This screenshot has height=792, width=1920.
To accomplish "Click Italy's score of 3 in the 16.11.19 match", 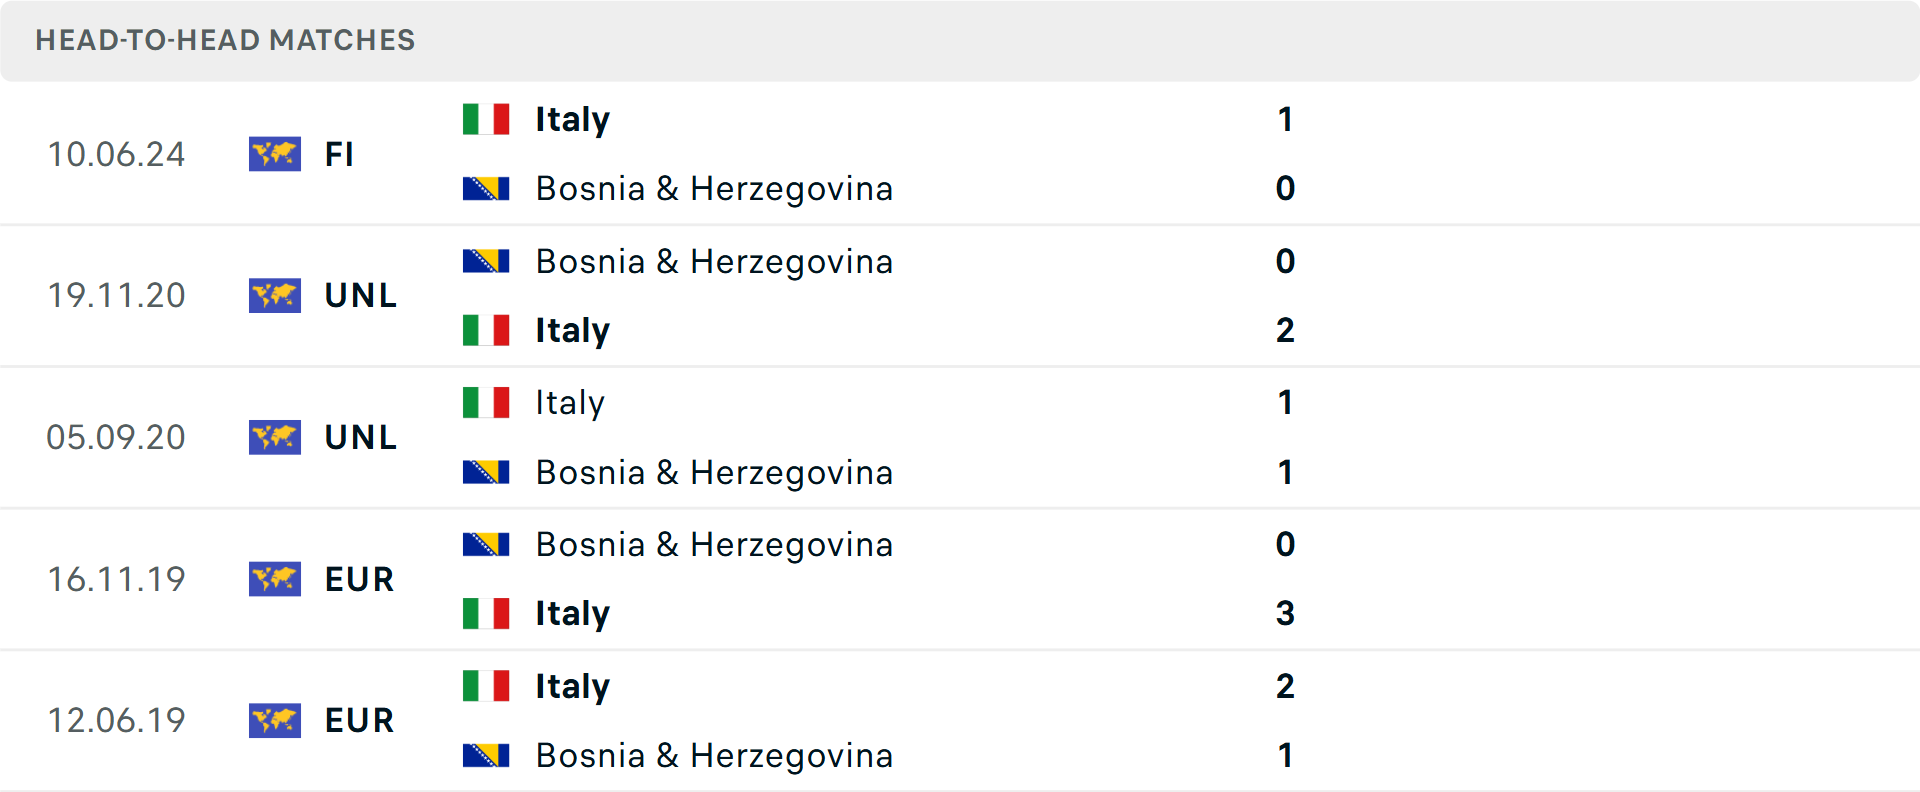I will [1285, 613].
